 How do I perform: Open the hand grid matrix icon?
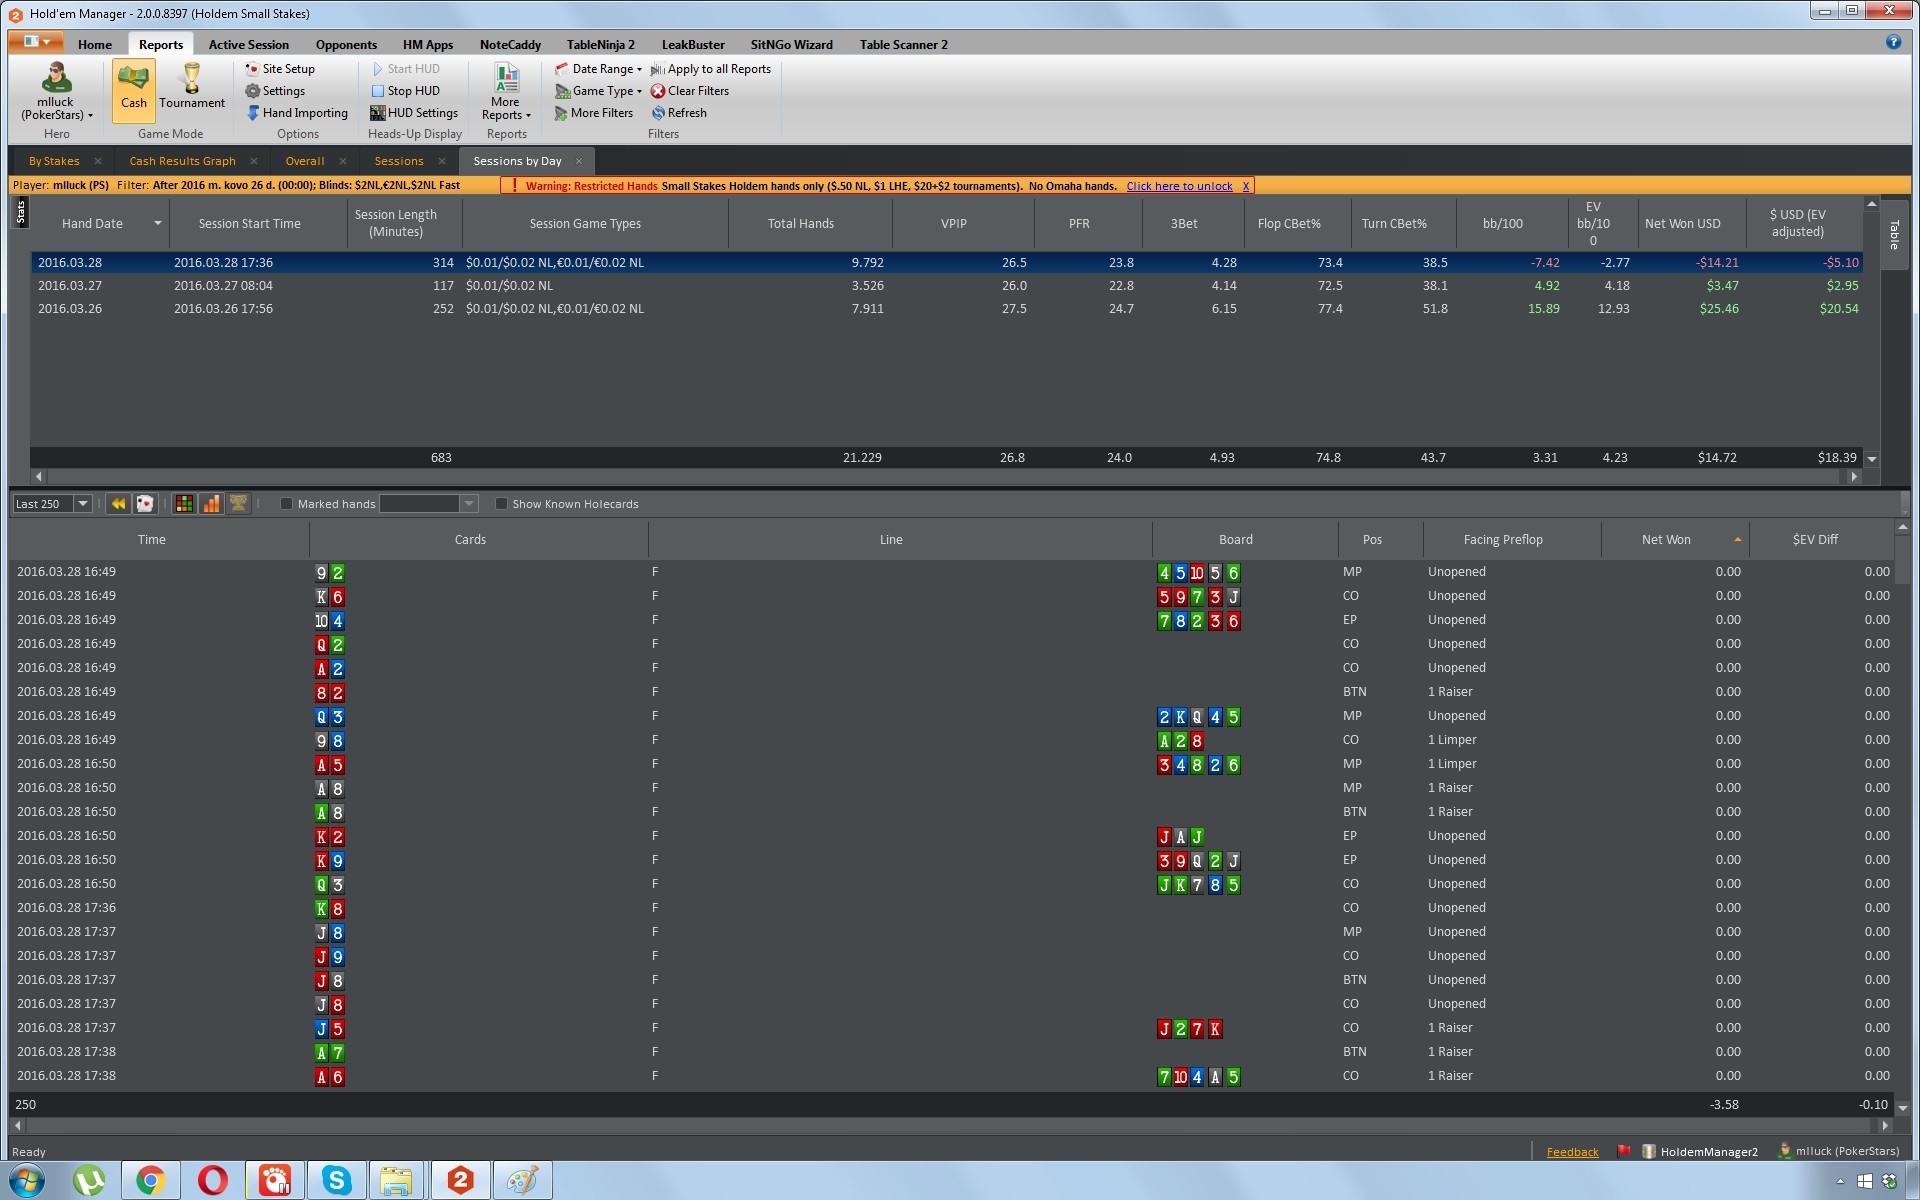click(x=184, y=504)
